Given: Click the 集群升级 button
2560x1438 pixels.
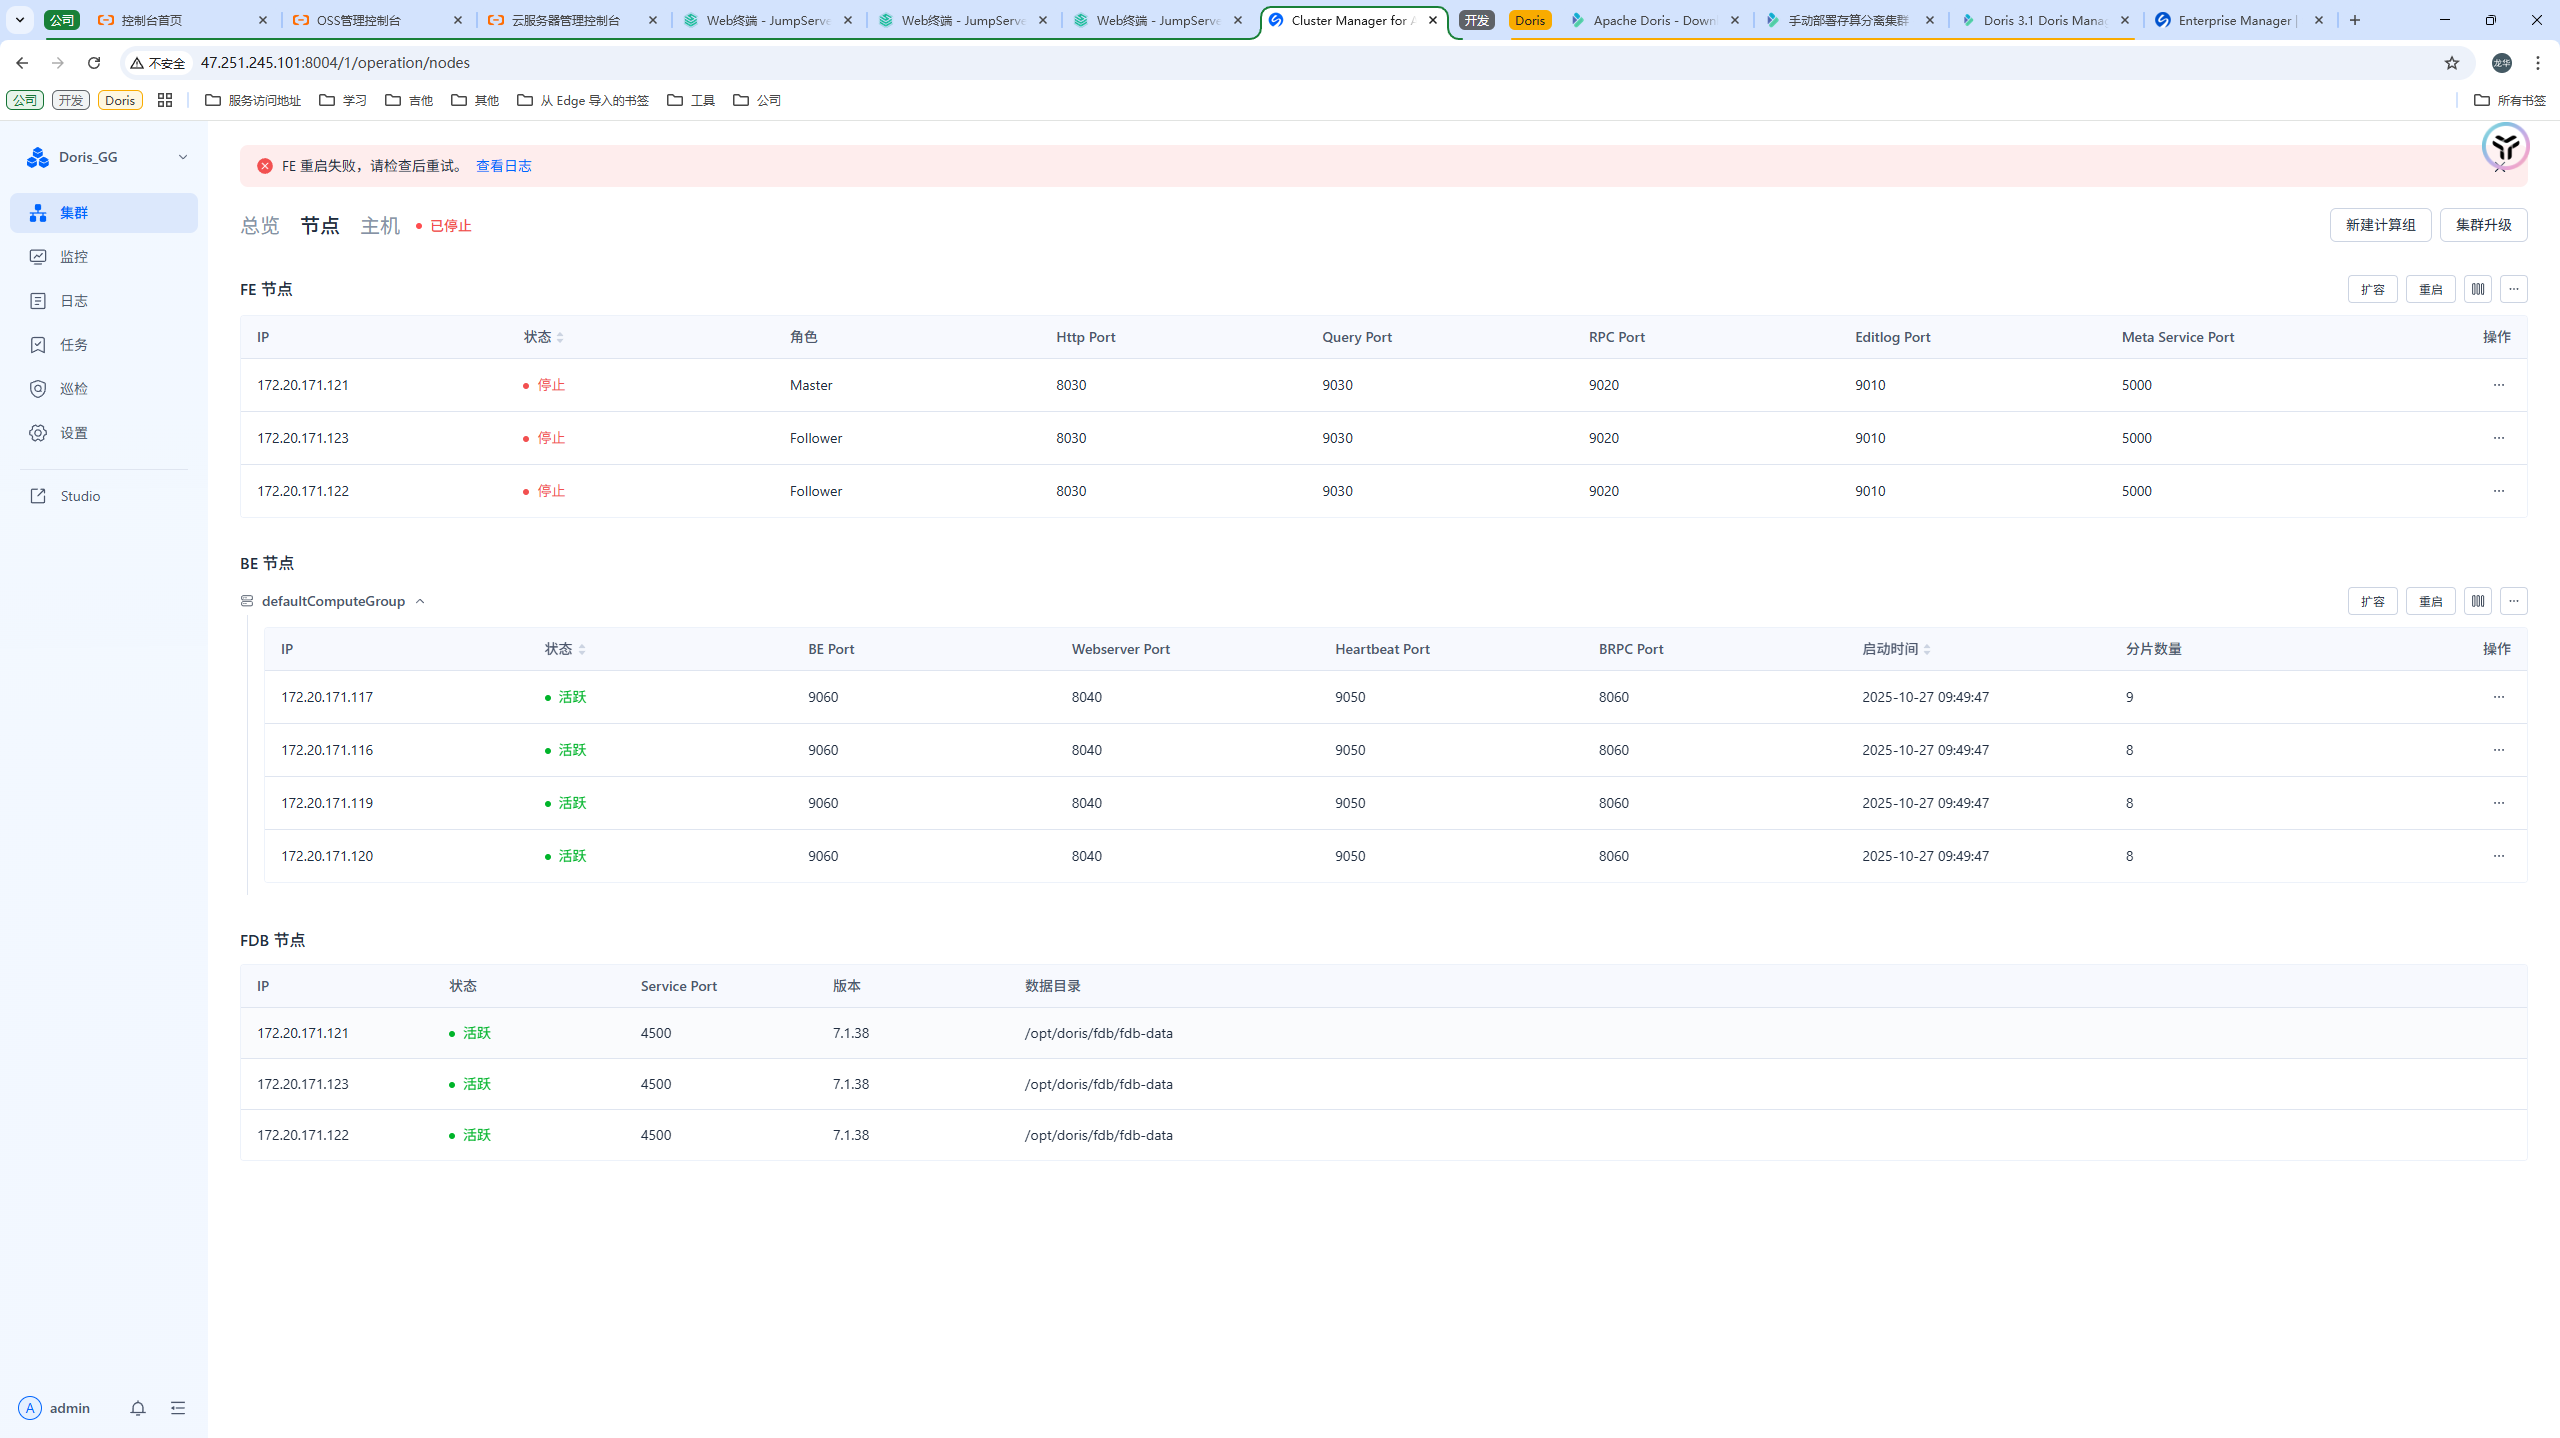Looking at the screenshot, I should [2483, 225].
